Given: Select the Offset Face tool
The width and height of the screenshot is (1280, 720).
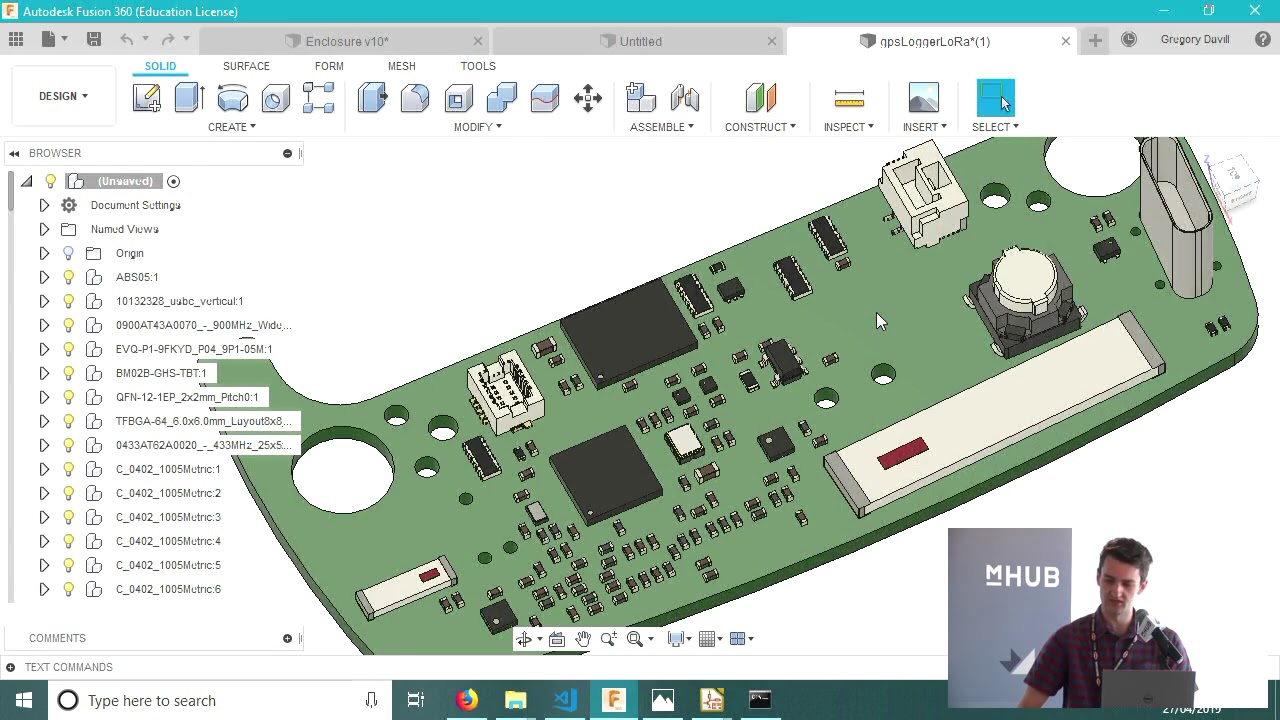Looking at the screenshot, I should click(x=544, y=98).
